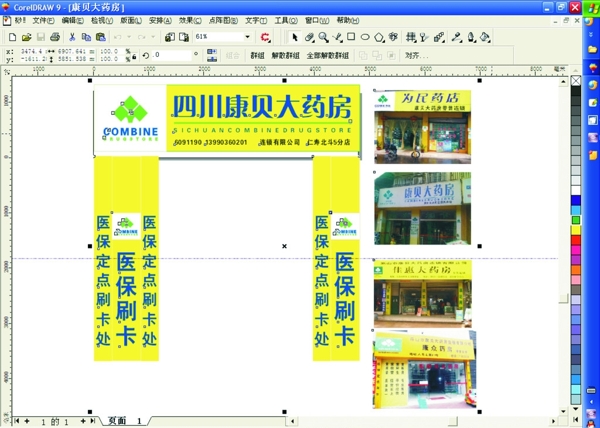Toggle the lock ratio padlock

(134, 57)
